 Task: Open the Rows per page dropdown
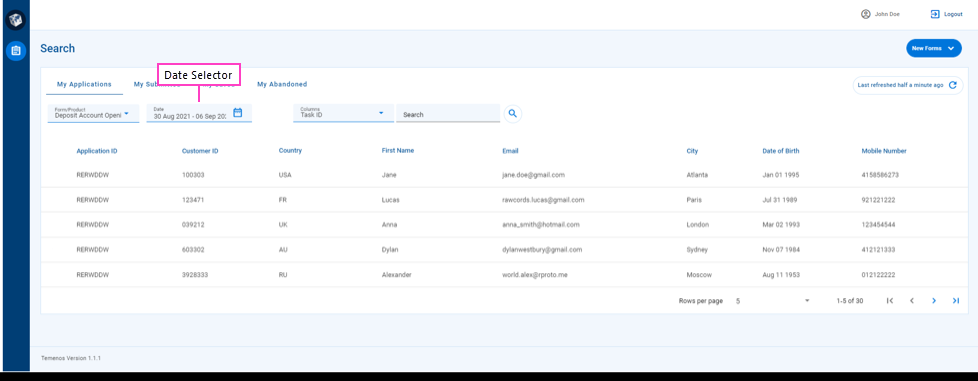pos(772,301)
